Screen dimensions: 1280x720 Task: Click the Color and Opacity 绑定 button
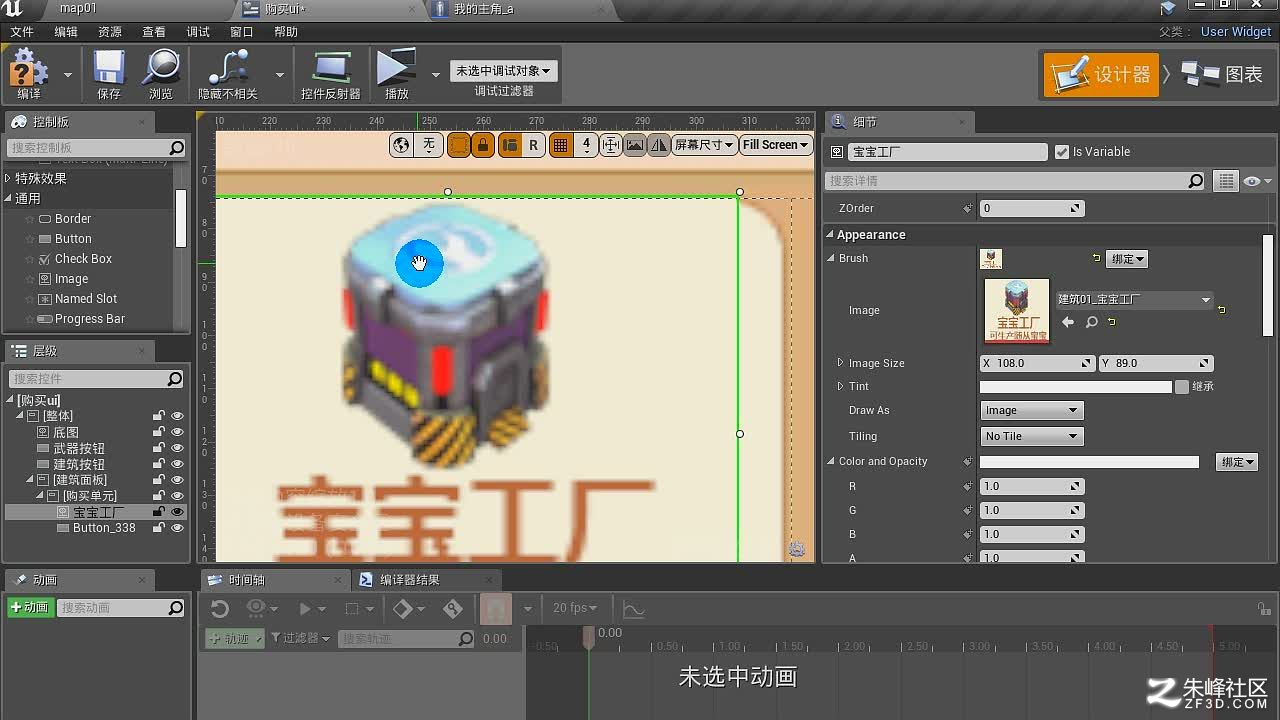[x=1237, y=462]
